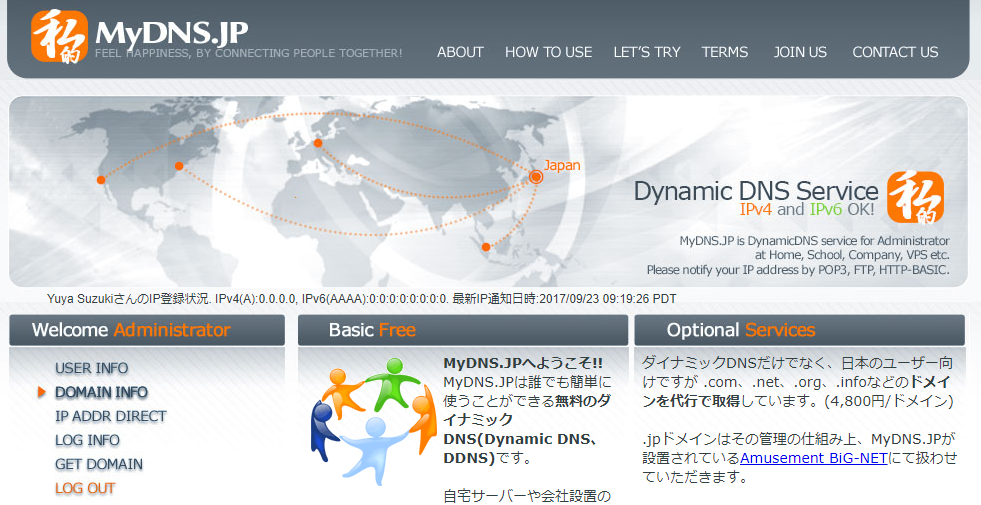Click the orange kanji icon beside Dynamic DNS Service
This screenshot has width=981, height=505.
pyautogui.click(x=915, y=197)
